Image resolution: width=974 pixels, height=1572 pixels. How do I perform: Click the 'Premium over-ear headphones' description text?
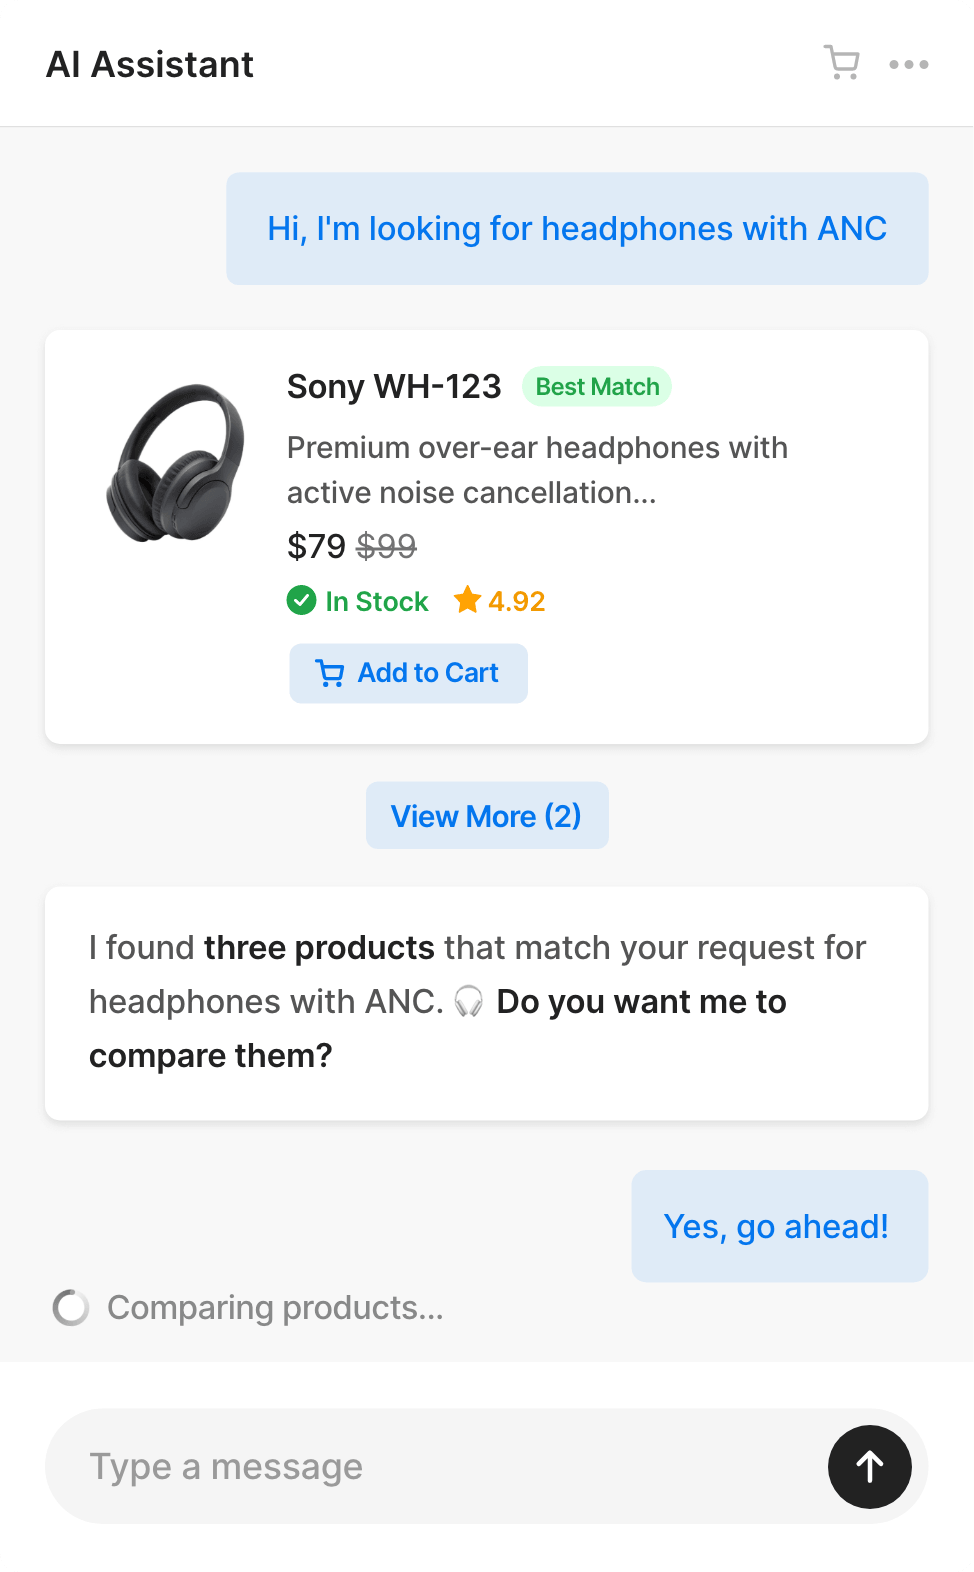click(537, 469)
